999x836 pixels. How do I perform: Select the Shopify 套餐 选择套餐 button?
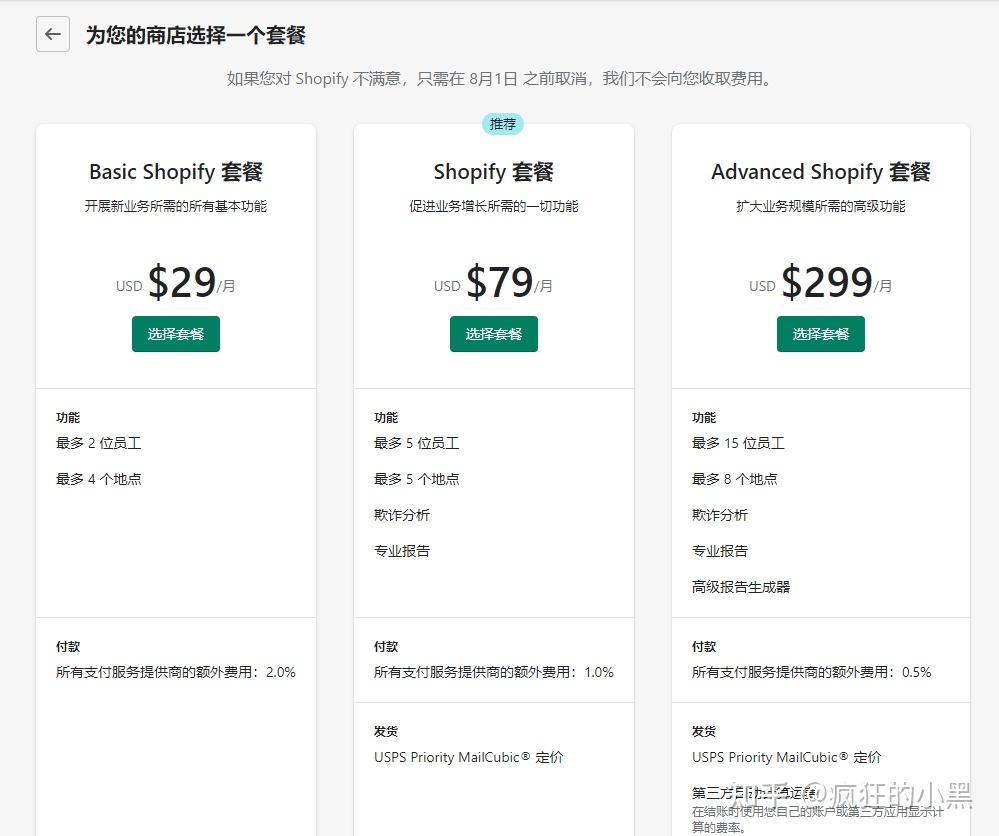[x=493, y=334]
